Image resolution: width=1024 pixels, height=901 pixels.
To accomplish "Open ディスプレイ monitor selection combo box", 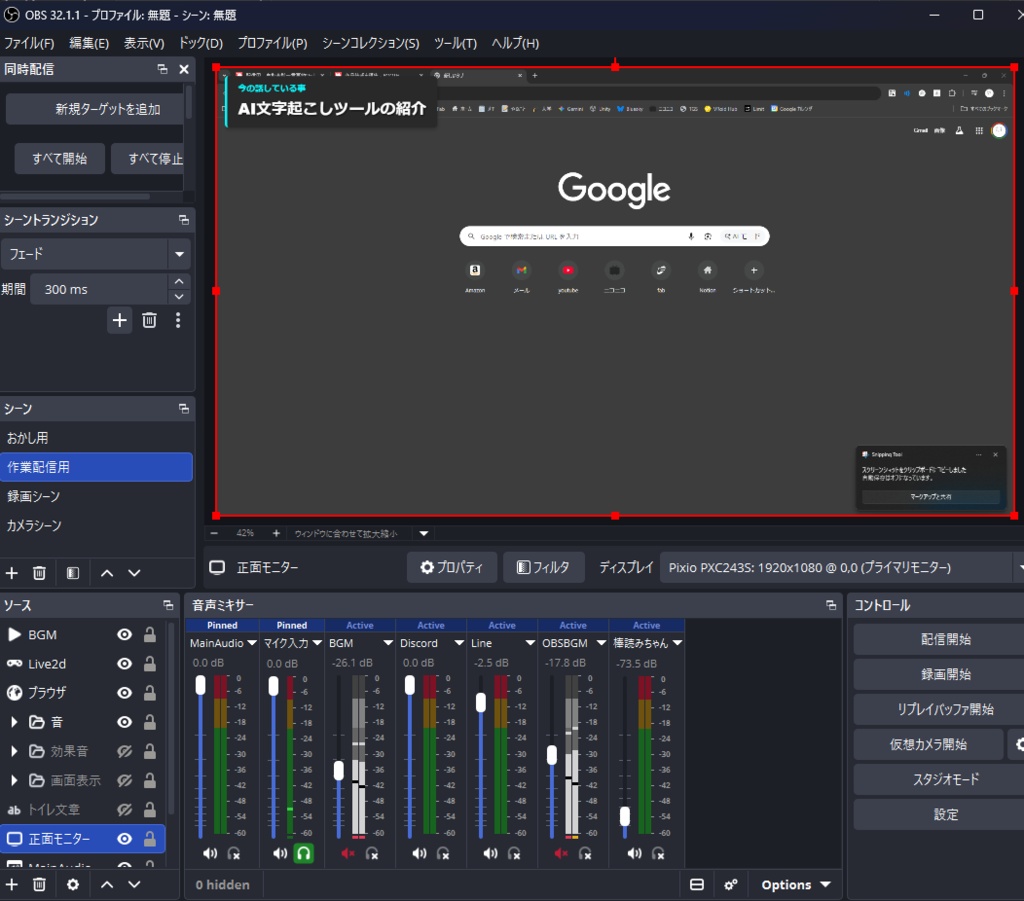I will [x=842, y=567].
